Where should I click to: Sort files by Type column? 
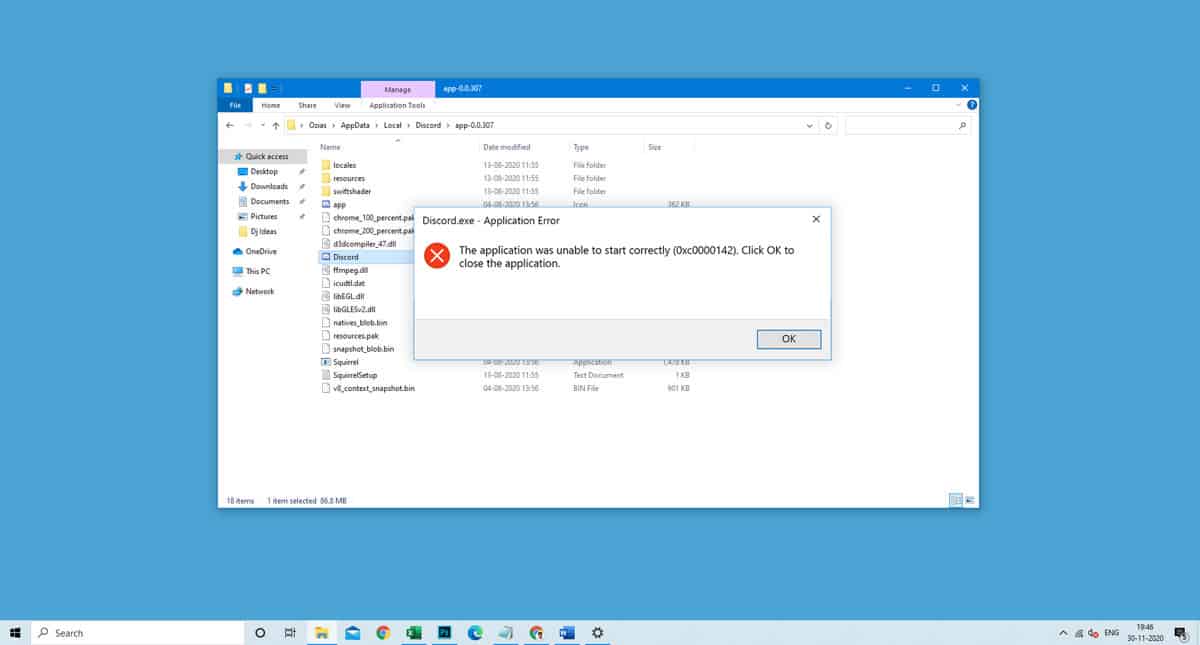[581, 147]
